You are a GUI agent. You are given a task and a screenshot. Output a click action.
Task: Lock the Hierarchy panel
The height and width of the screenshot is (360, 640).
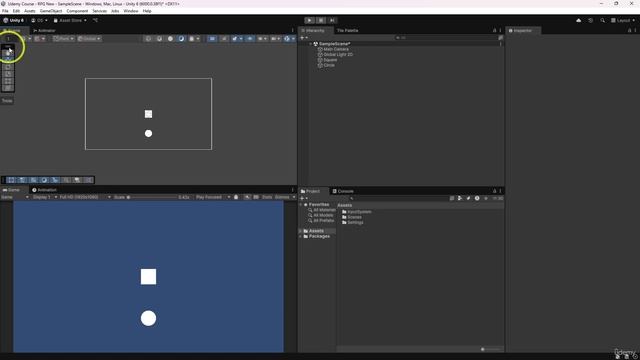click(494, 31)
